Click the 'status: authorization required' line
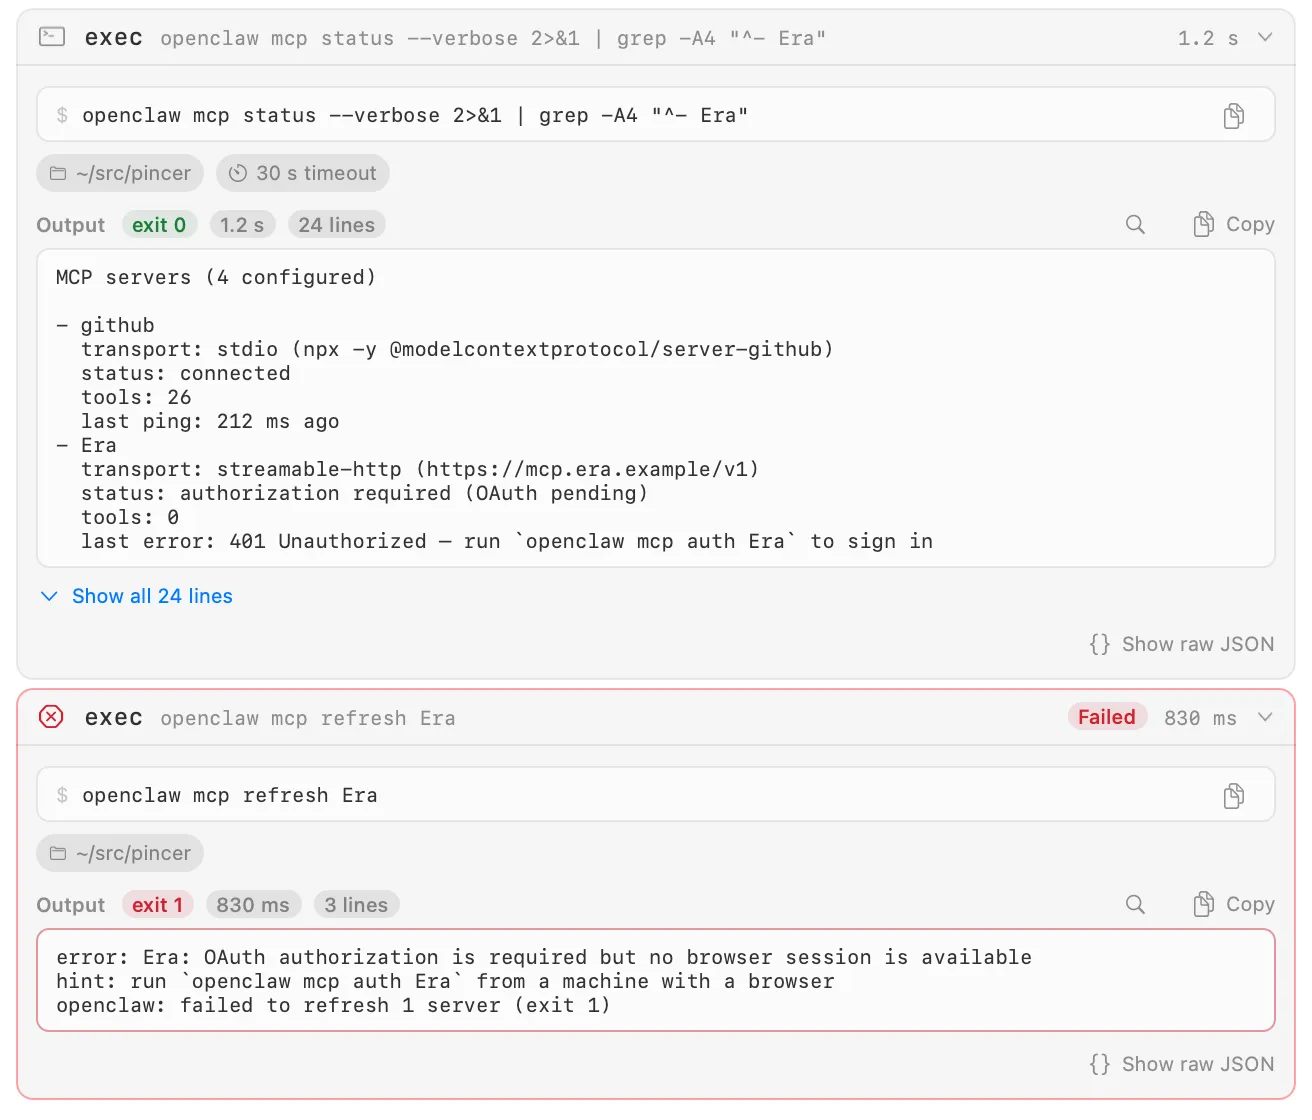1312x1120 pixels. point(364,494)
